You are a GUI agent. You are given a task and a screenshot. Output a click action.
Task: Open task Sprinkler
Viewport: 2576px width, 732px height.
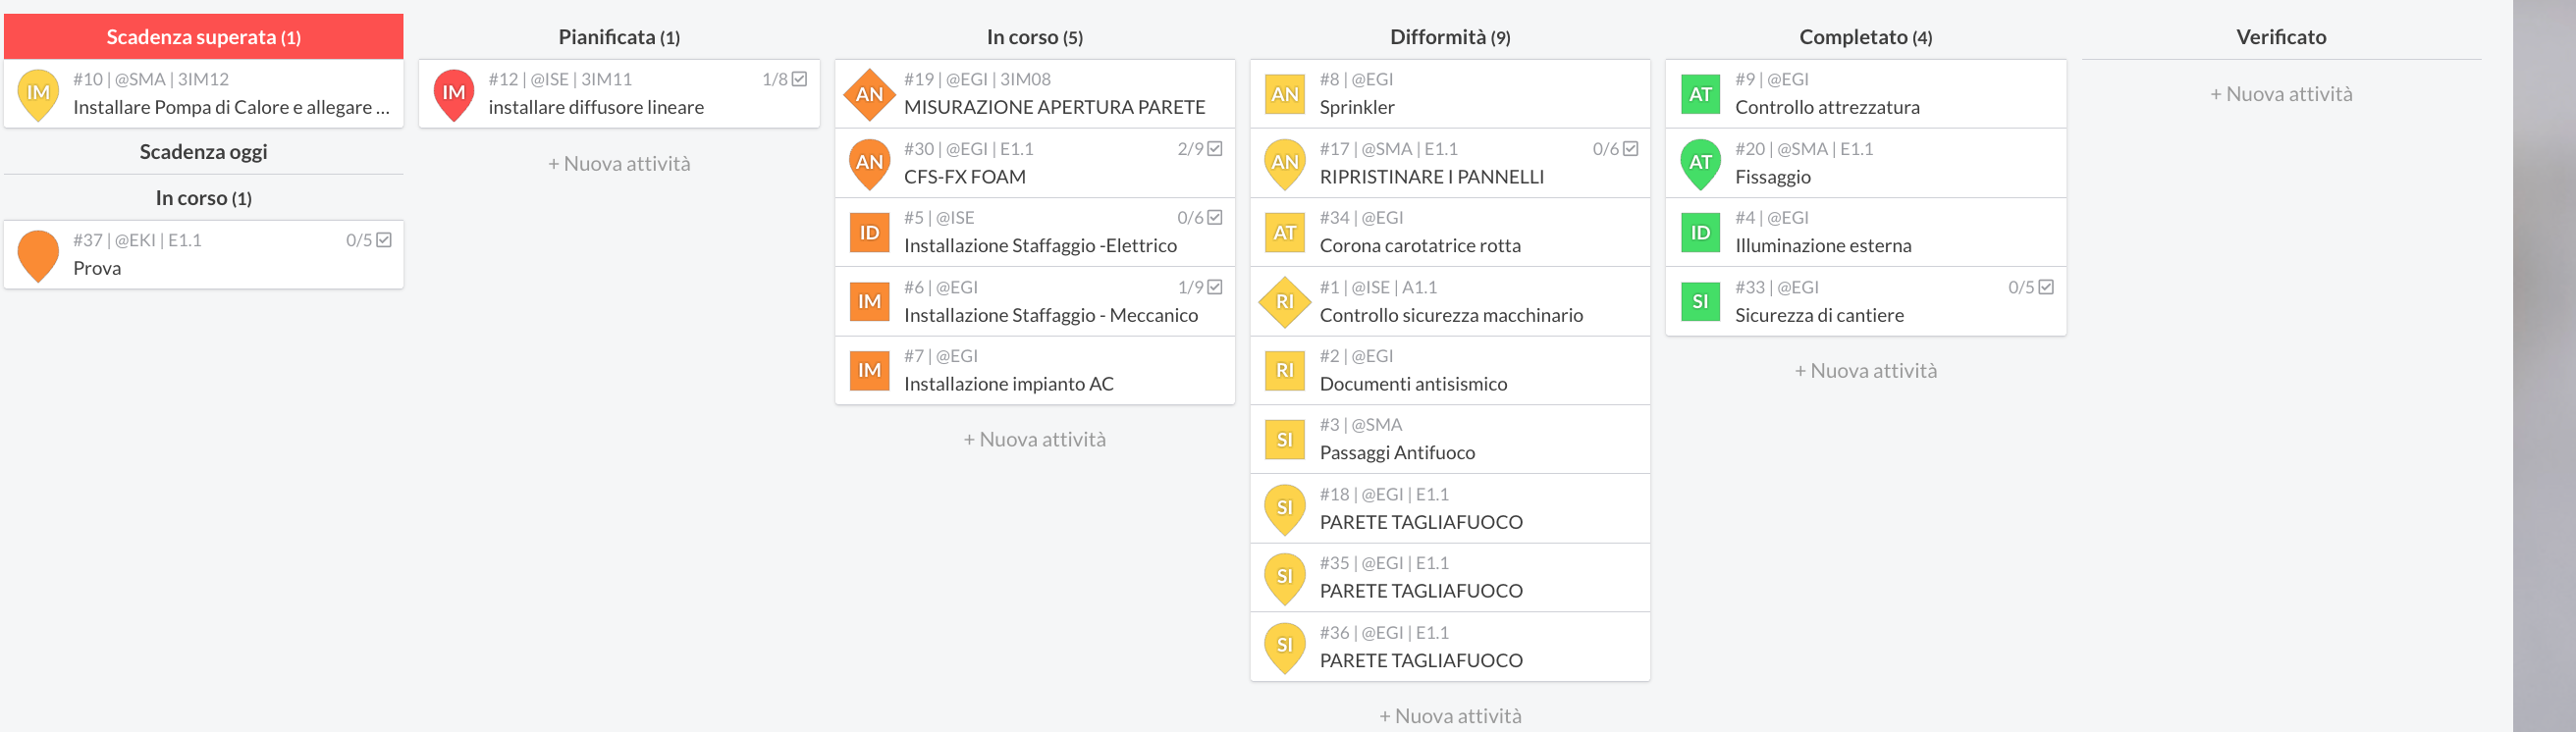[x=1450, y=94]
